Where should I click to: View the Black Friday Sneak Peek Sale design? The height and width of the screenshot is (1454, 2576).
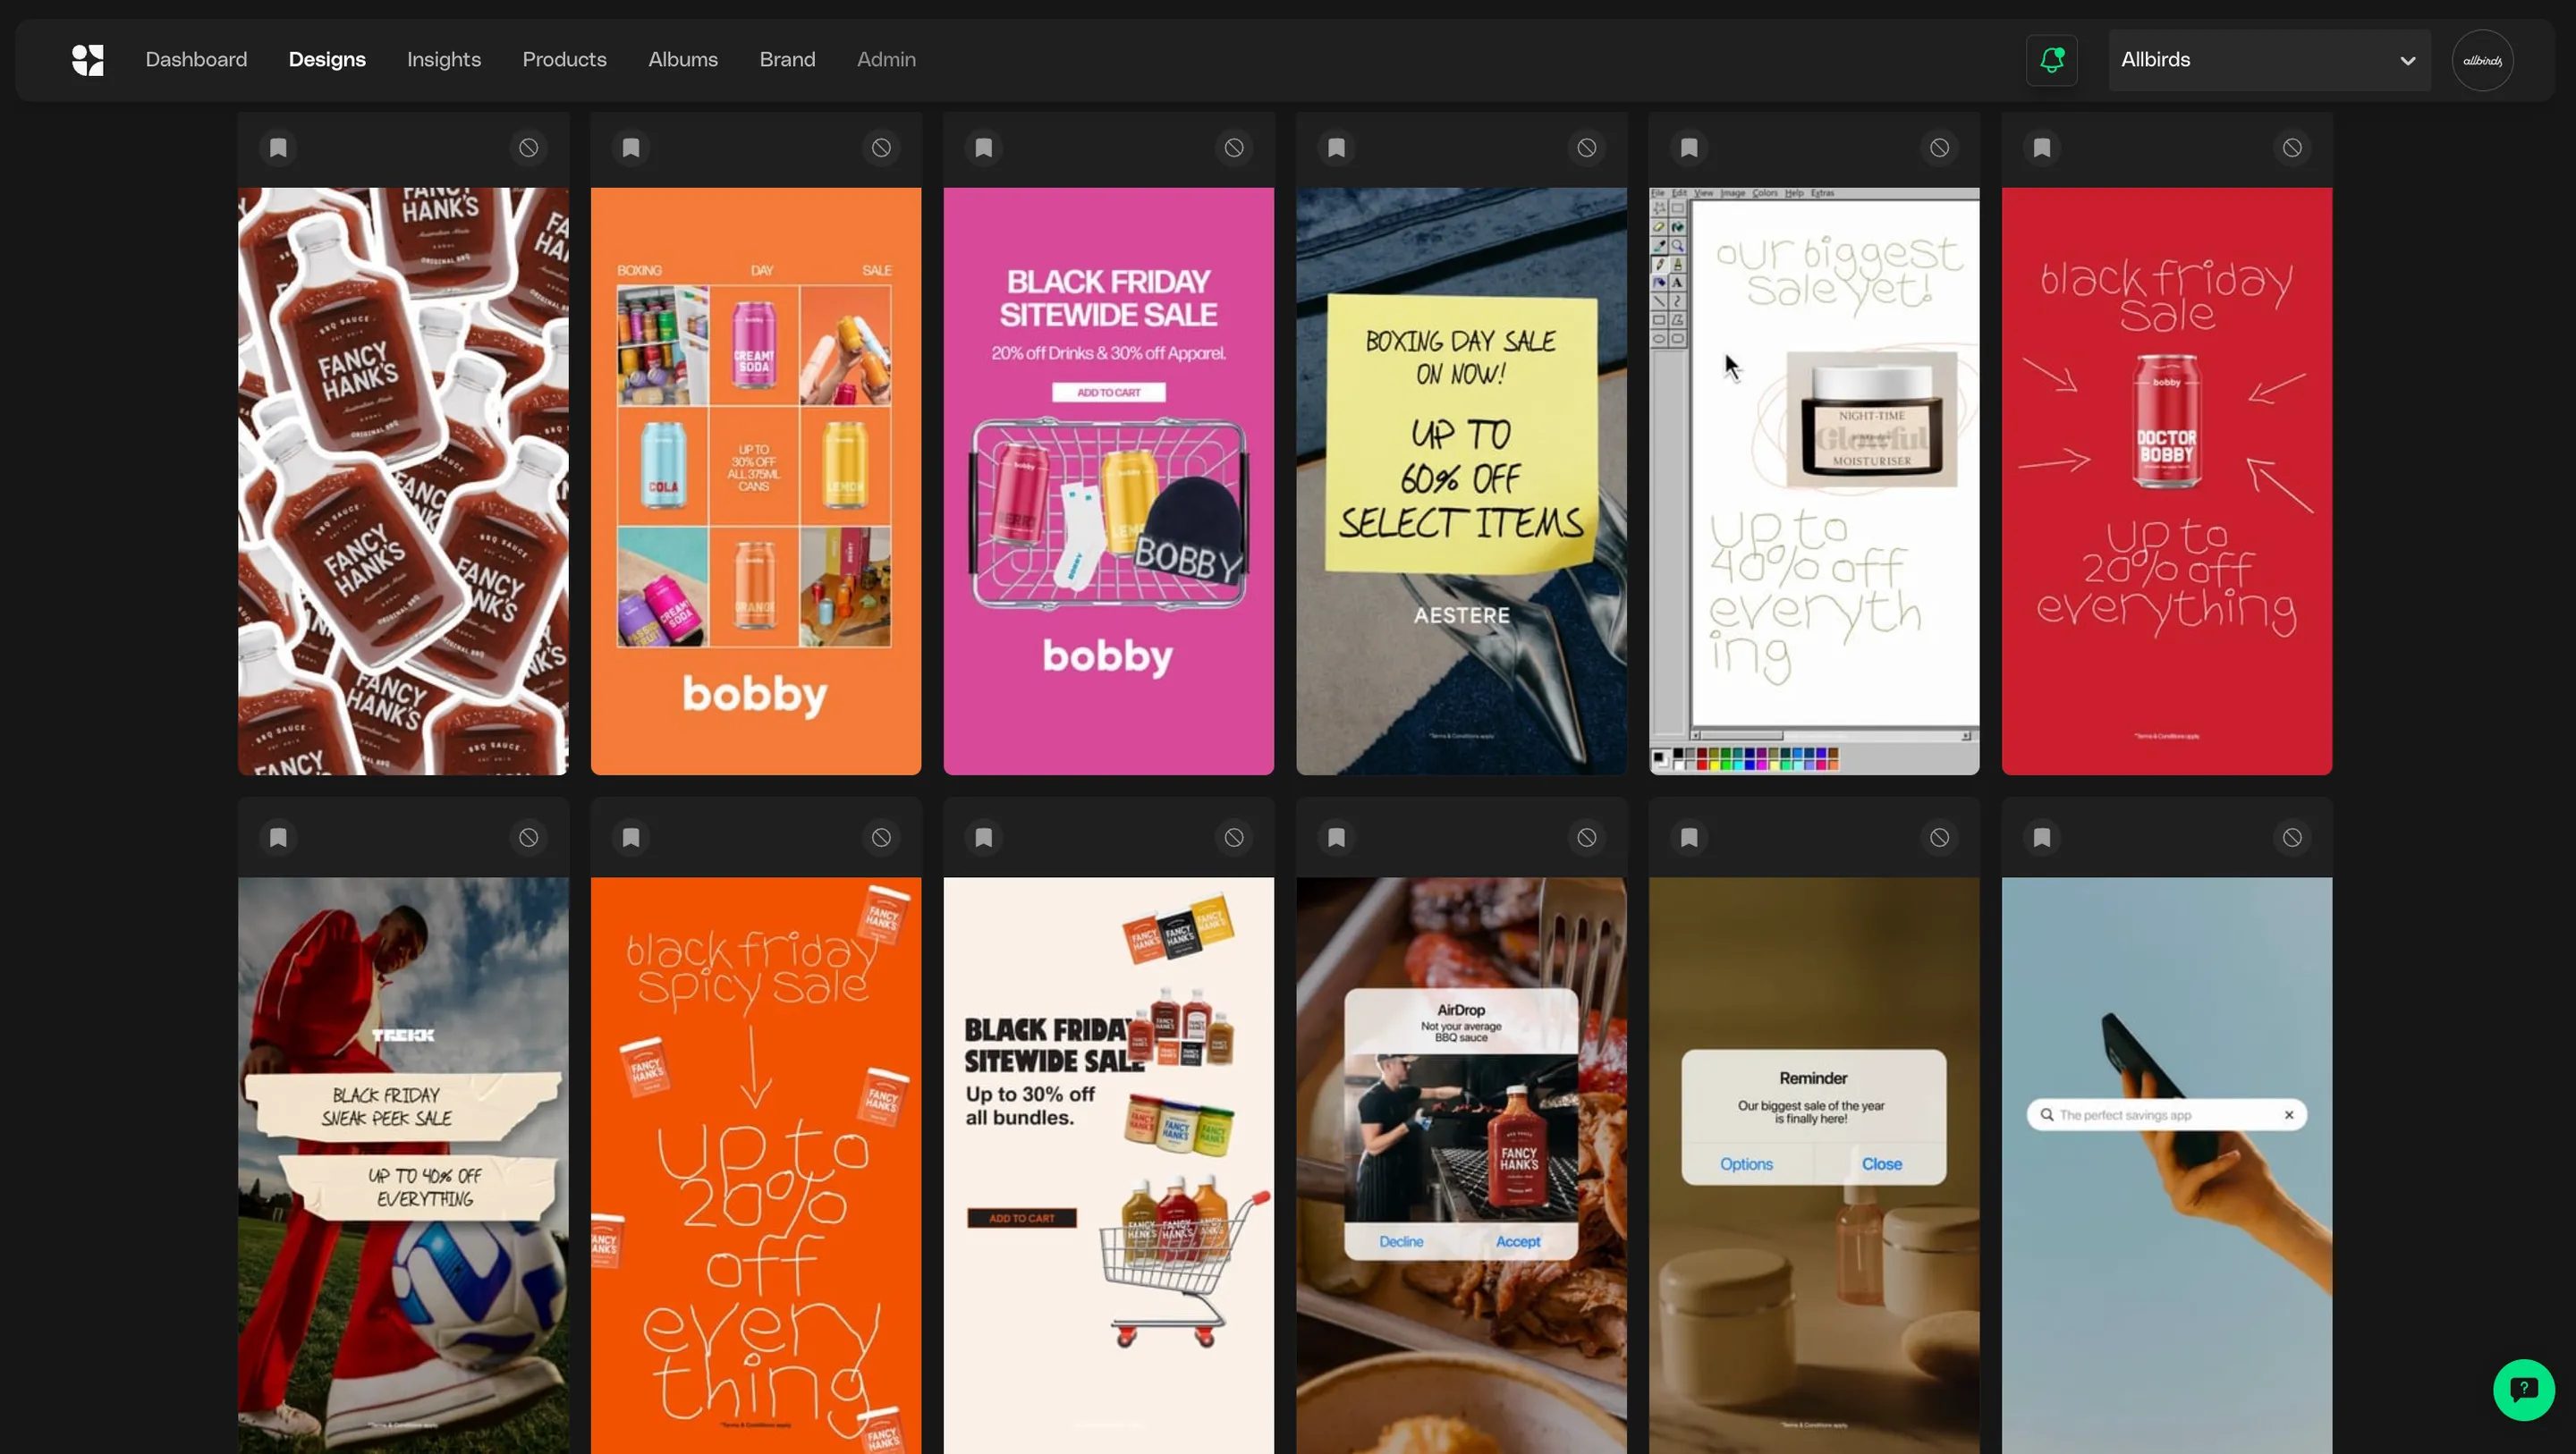[x=403, y=1165]
